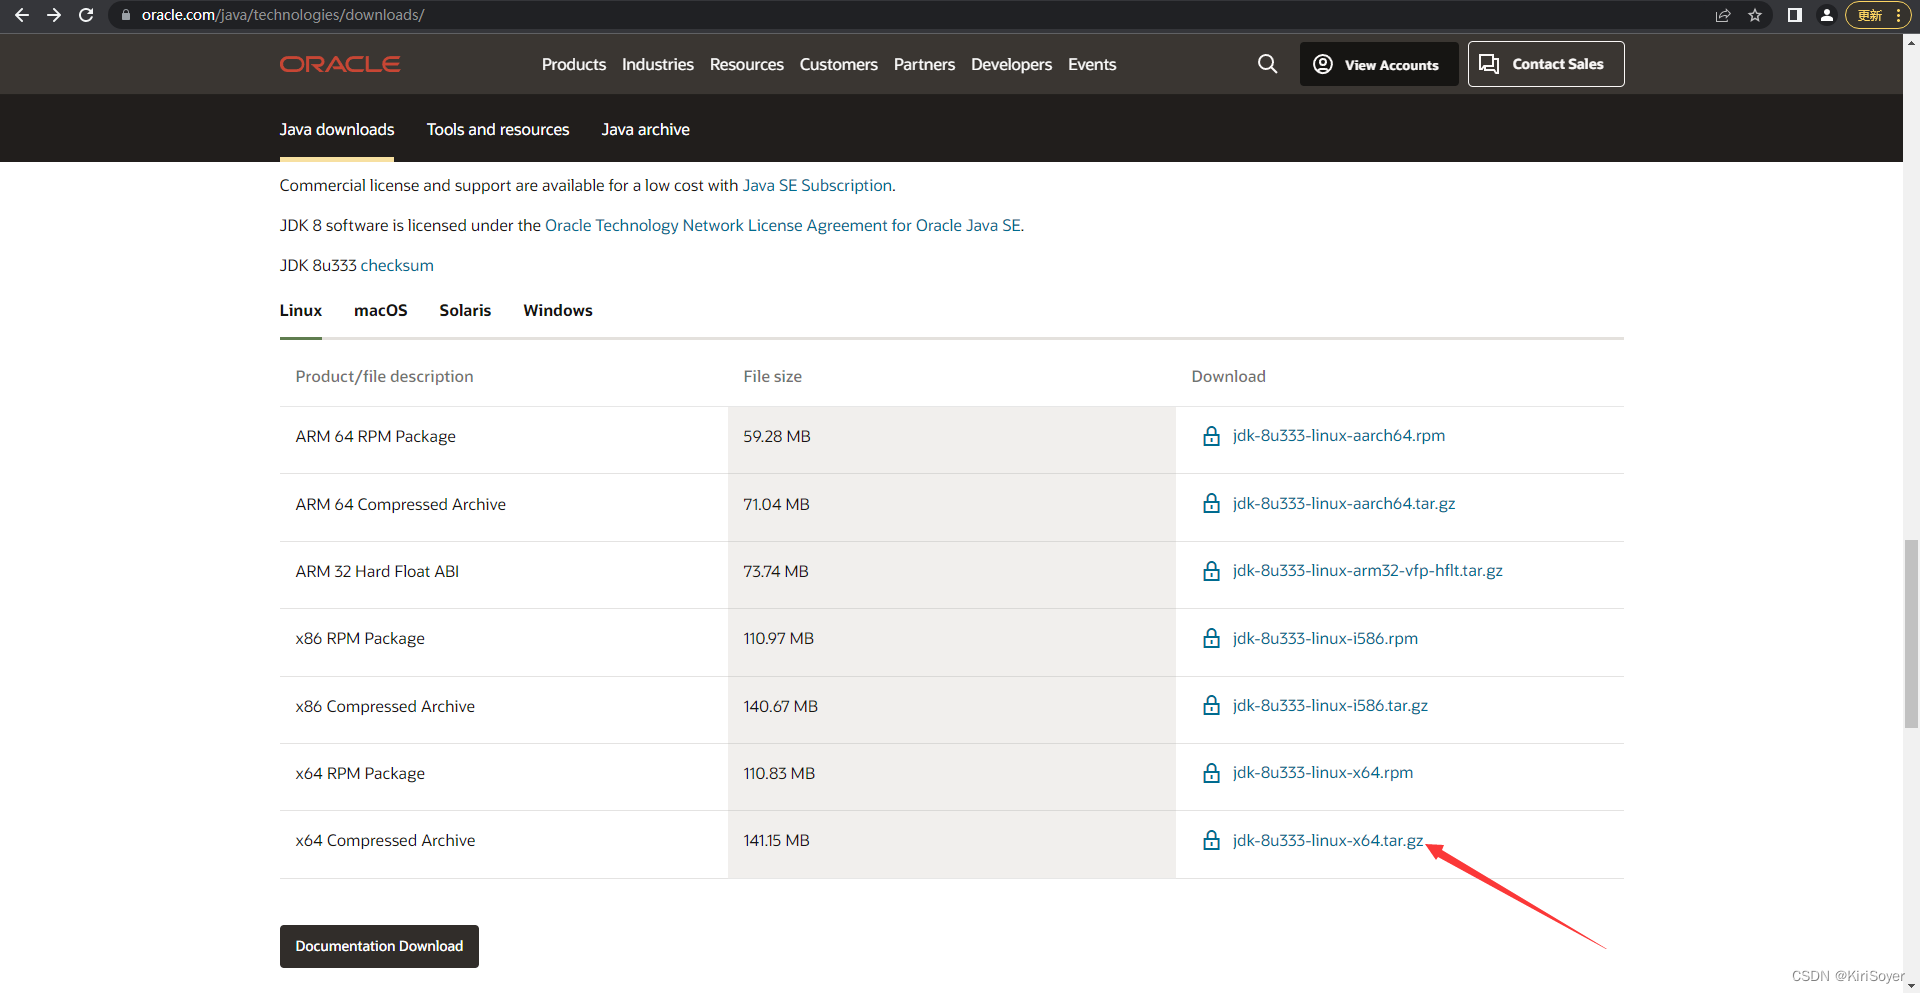This screenshot has width=1920, height=993.
Task: Click the browser forward arrow
Action: [x=54, y=15]
